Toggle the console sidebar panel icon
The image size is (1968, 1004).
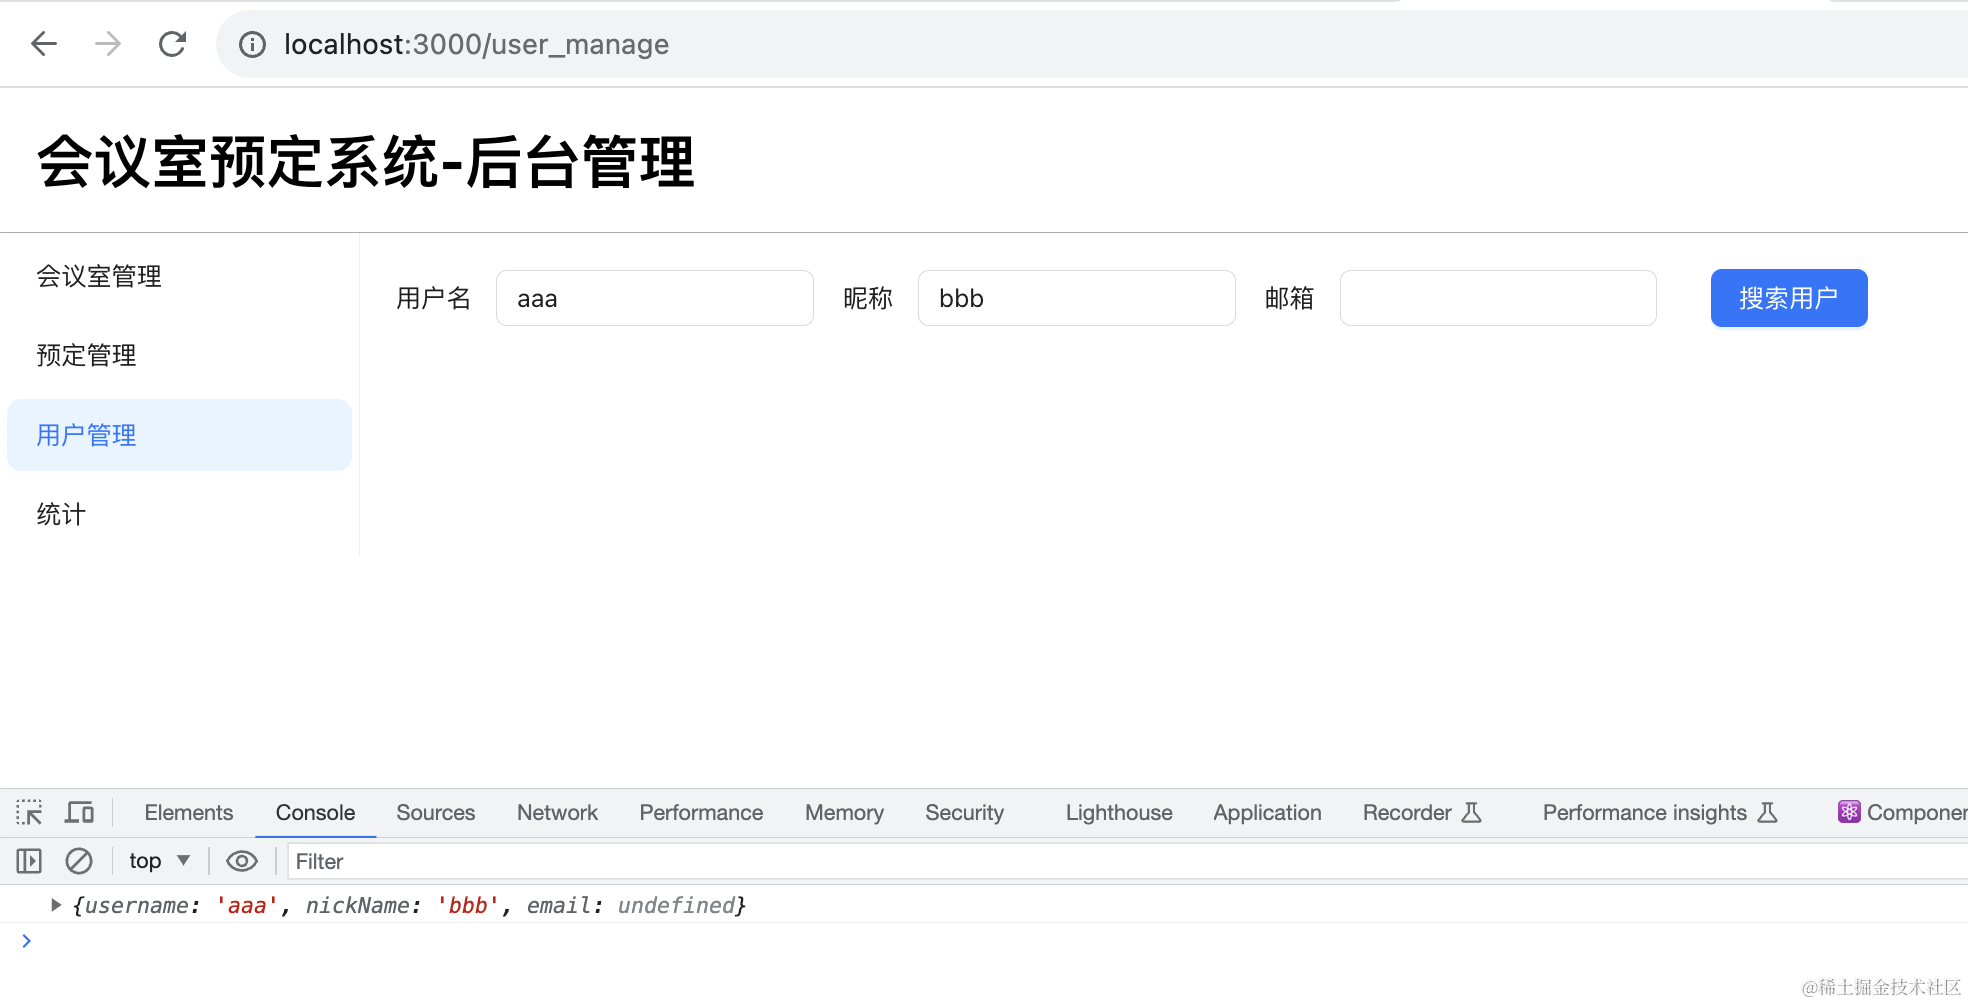[29, 861]
